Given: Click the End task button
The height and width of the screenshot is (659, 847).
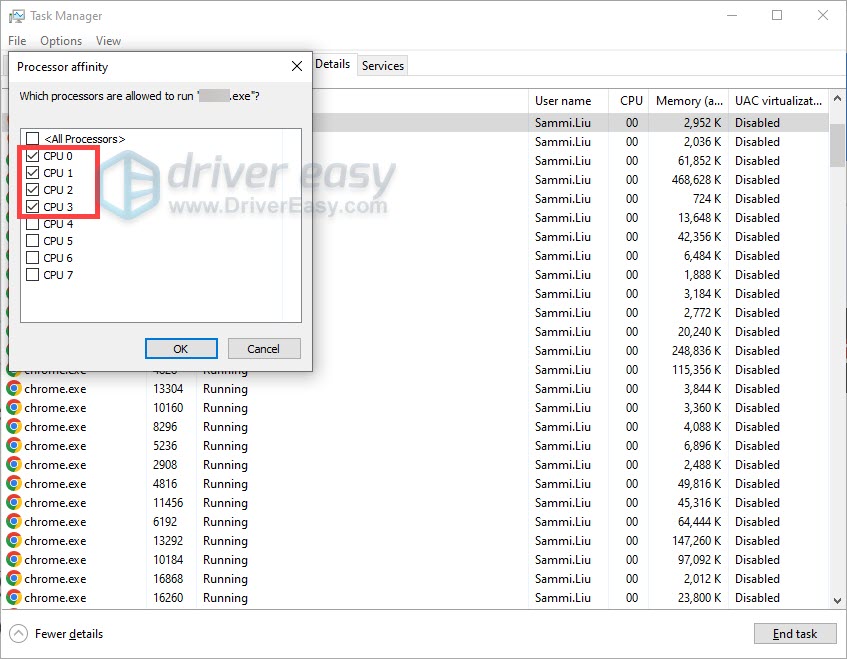Looking at the screenshot, I should [795, 633].
